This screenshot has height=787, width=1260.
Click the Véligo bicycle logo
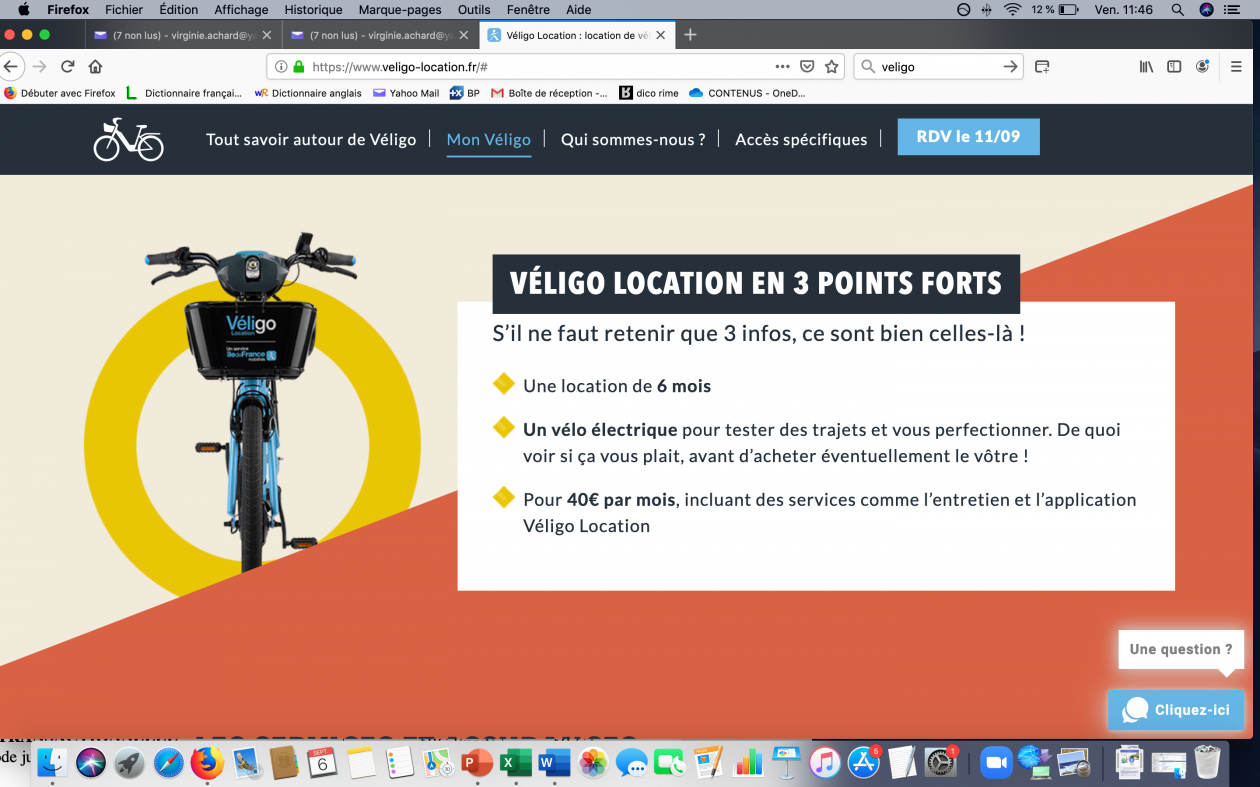coord(128,139)
